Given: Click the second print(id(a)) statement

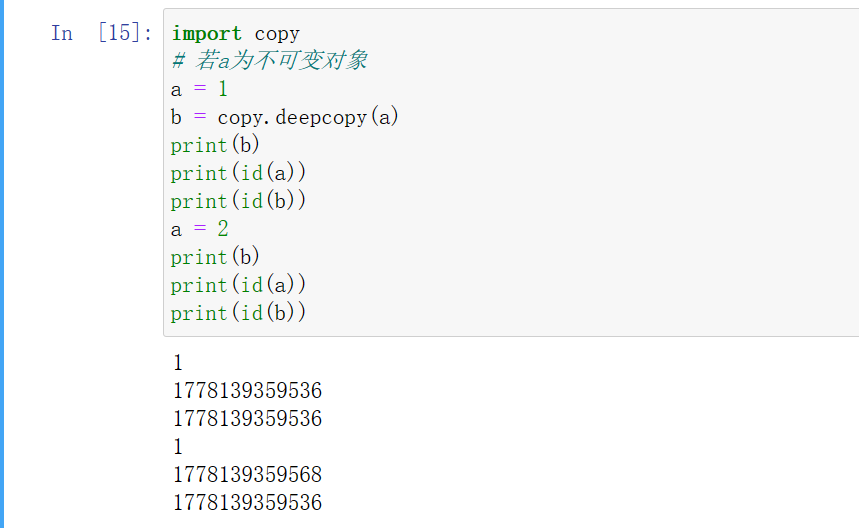Looking at the screenshot, I should pos(238,285).
